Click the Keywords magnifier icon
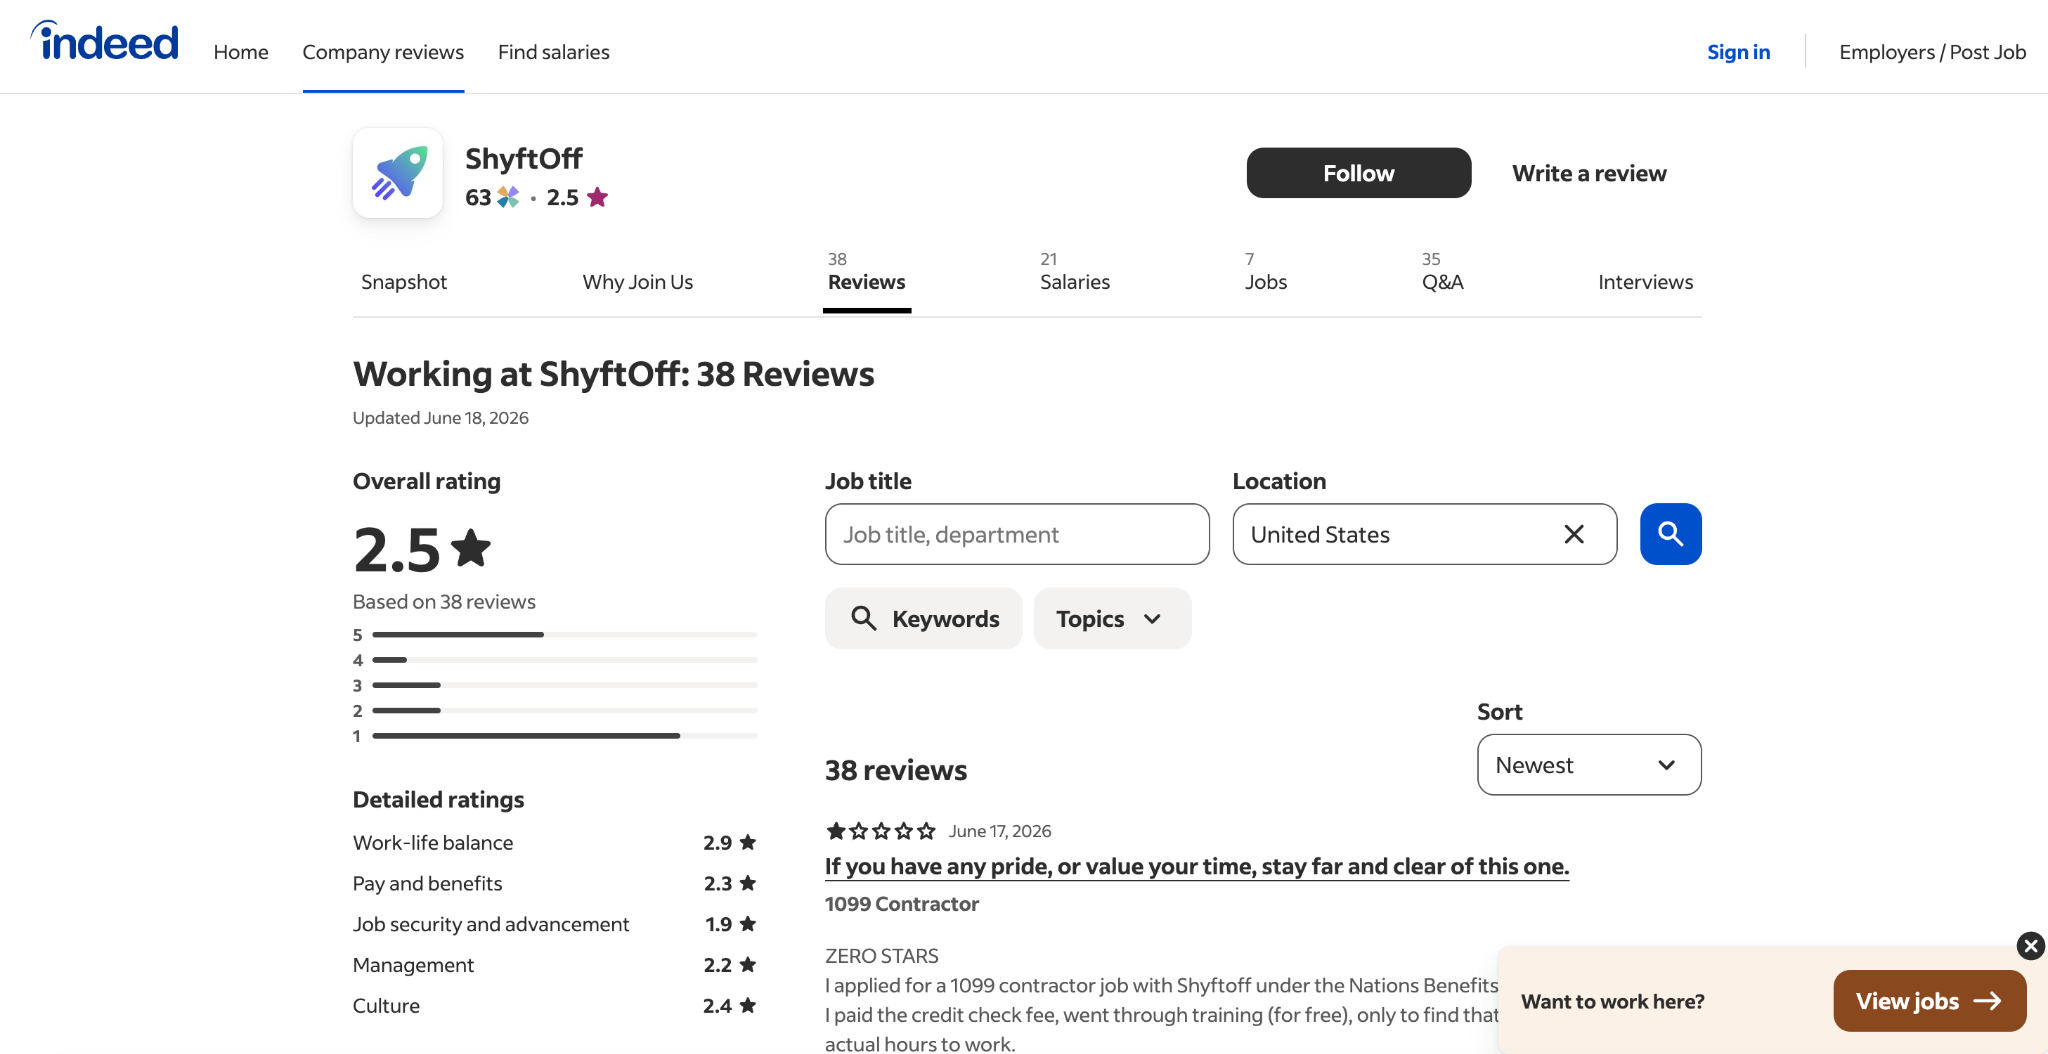The height and width of the screenshot is (1054, 2048). tap(864, 618)
